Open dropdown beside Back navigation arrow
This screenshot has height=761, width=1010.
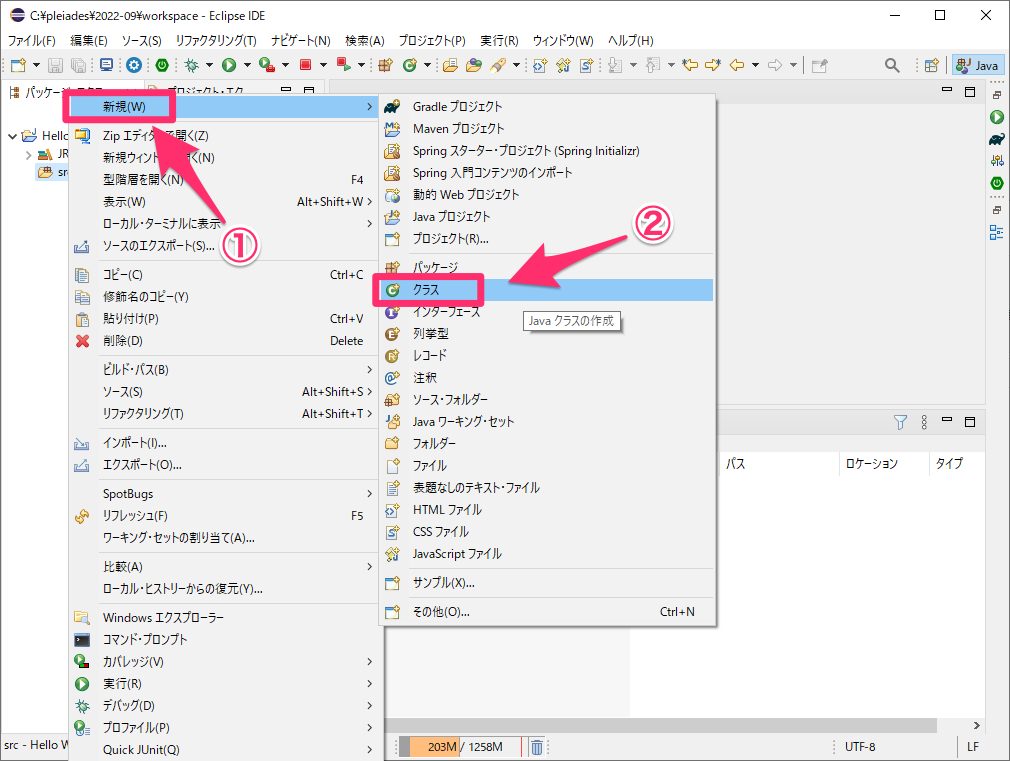(x=756, y=65)
